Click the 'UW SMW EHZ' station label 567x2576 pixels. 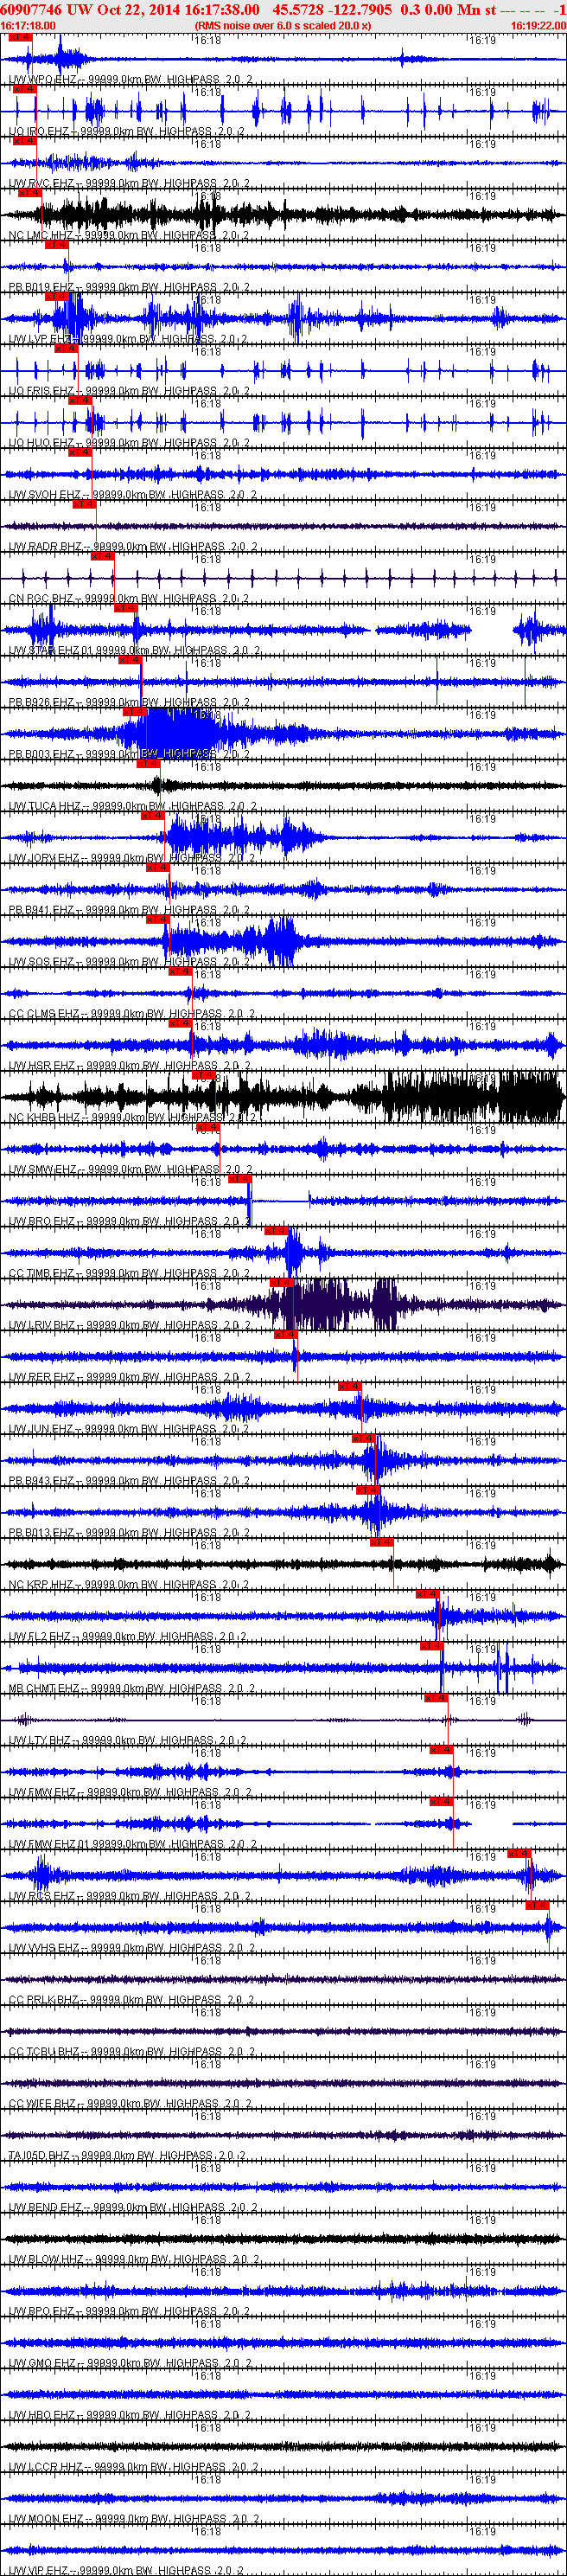click(43, 1170)
